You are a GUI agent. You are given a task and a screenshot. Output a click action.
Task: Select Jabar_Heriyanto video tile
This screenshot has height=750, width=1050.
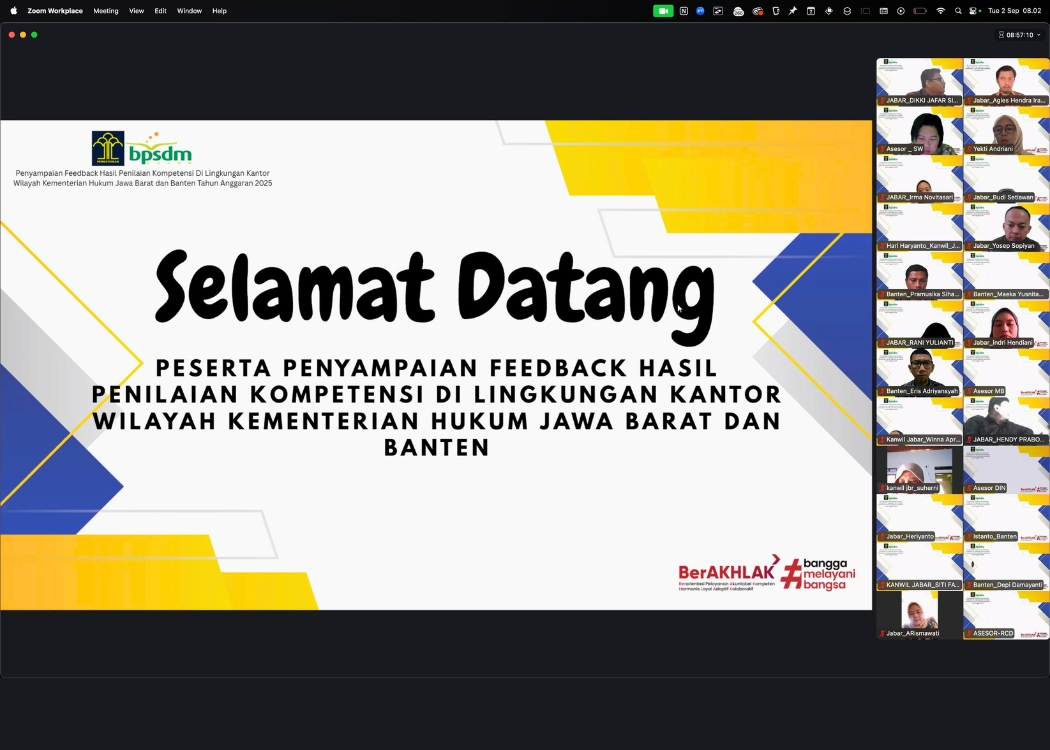919,518
